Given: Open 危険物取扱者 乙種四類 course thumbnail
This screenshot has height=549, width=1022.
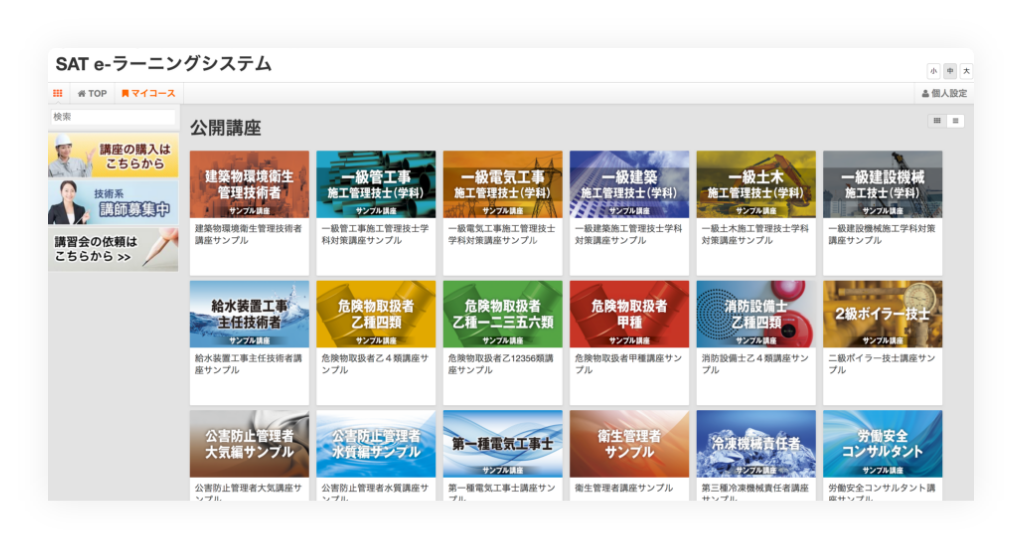Looking at the screenshot, I should point(376,313).
